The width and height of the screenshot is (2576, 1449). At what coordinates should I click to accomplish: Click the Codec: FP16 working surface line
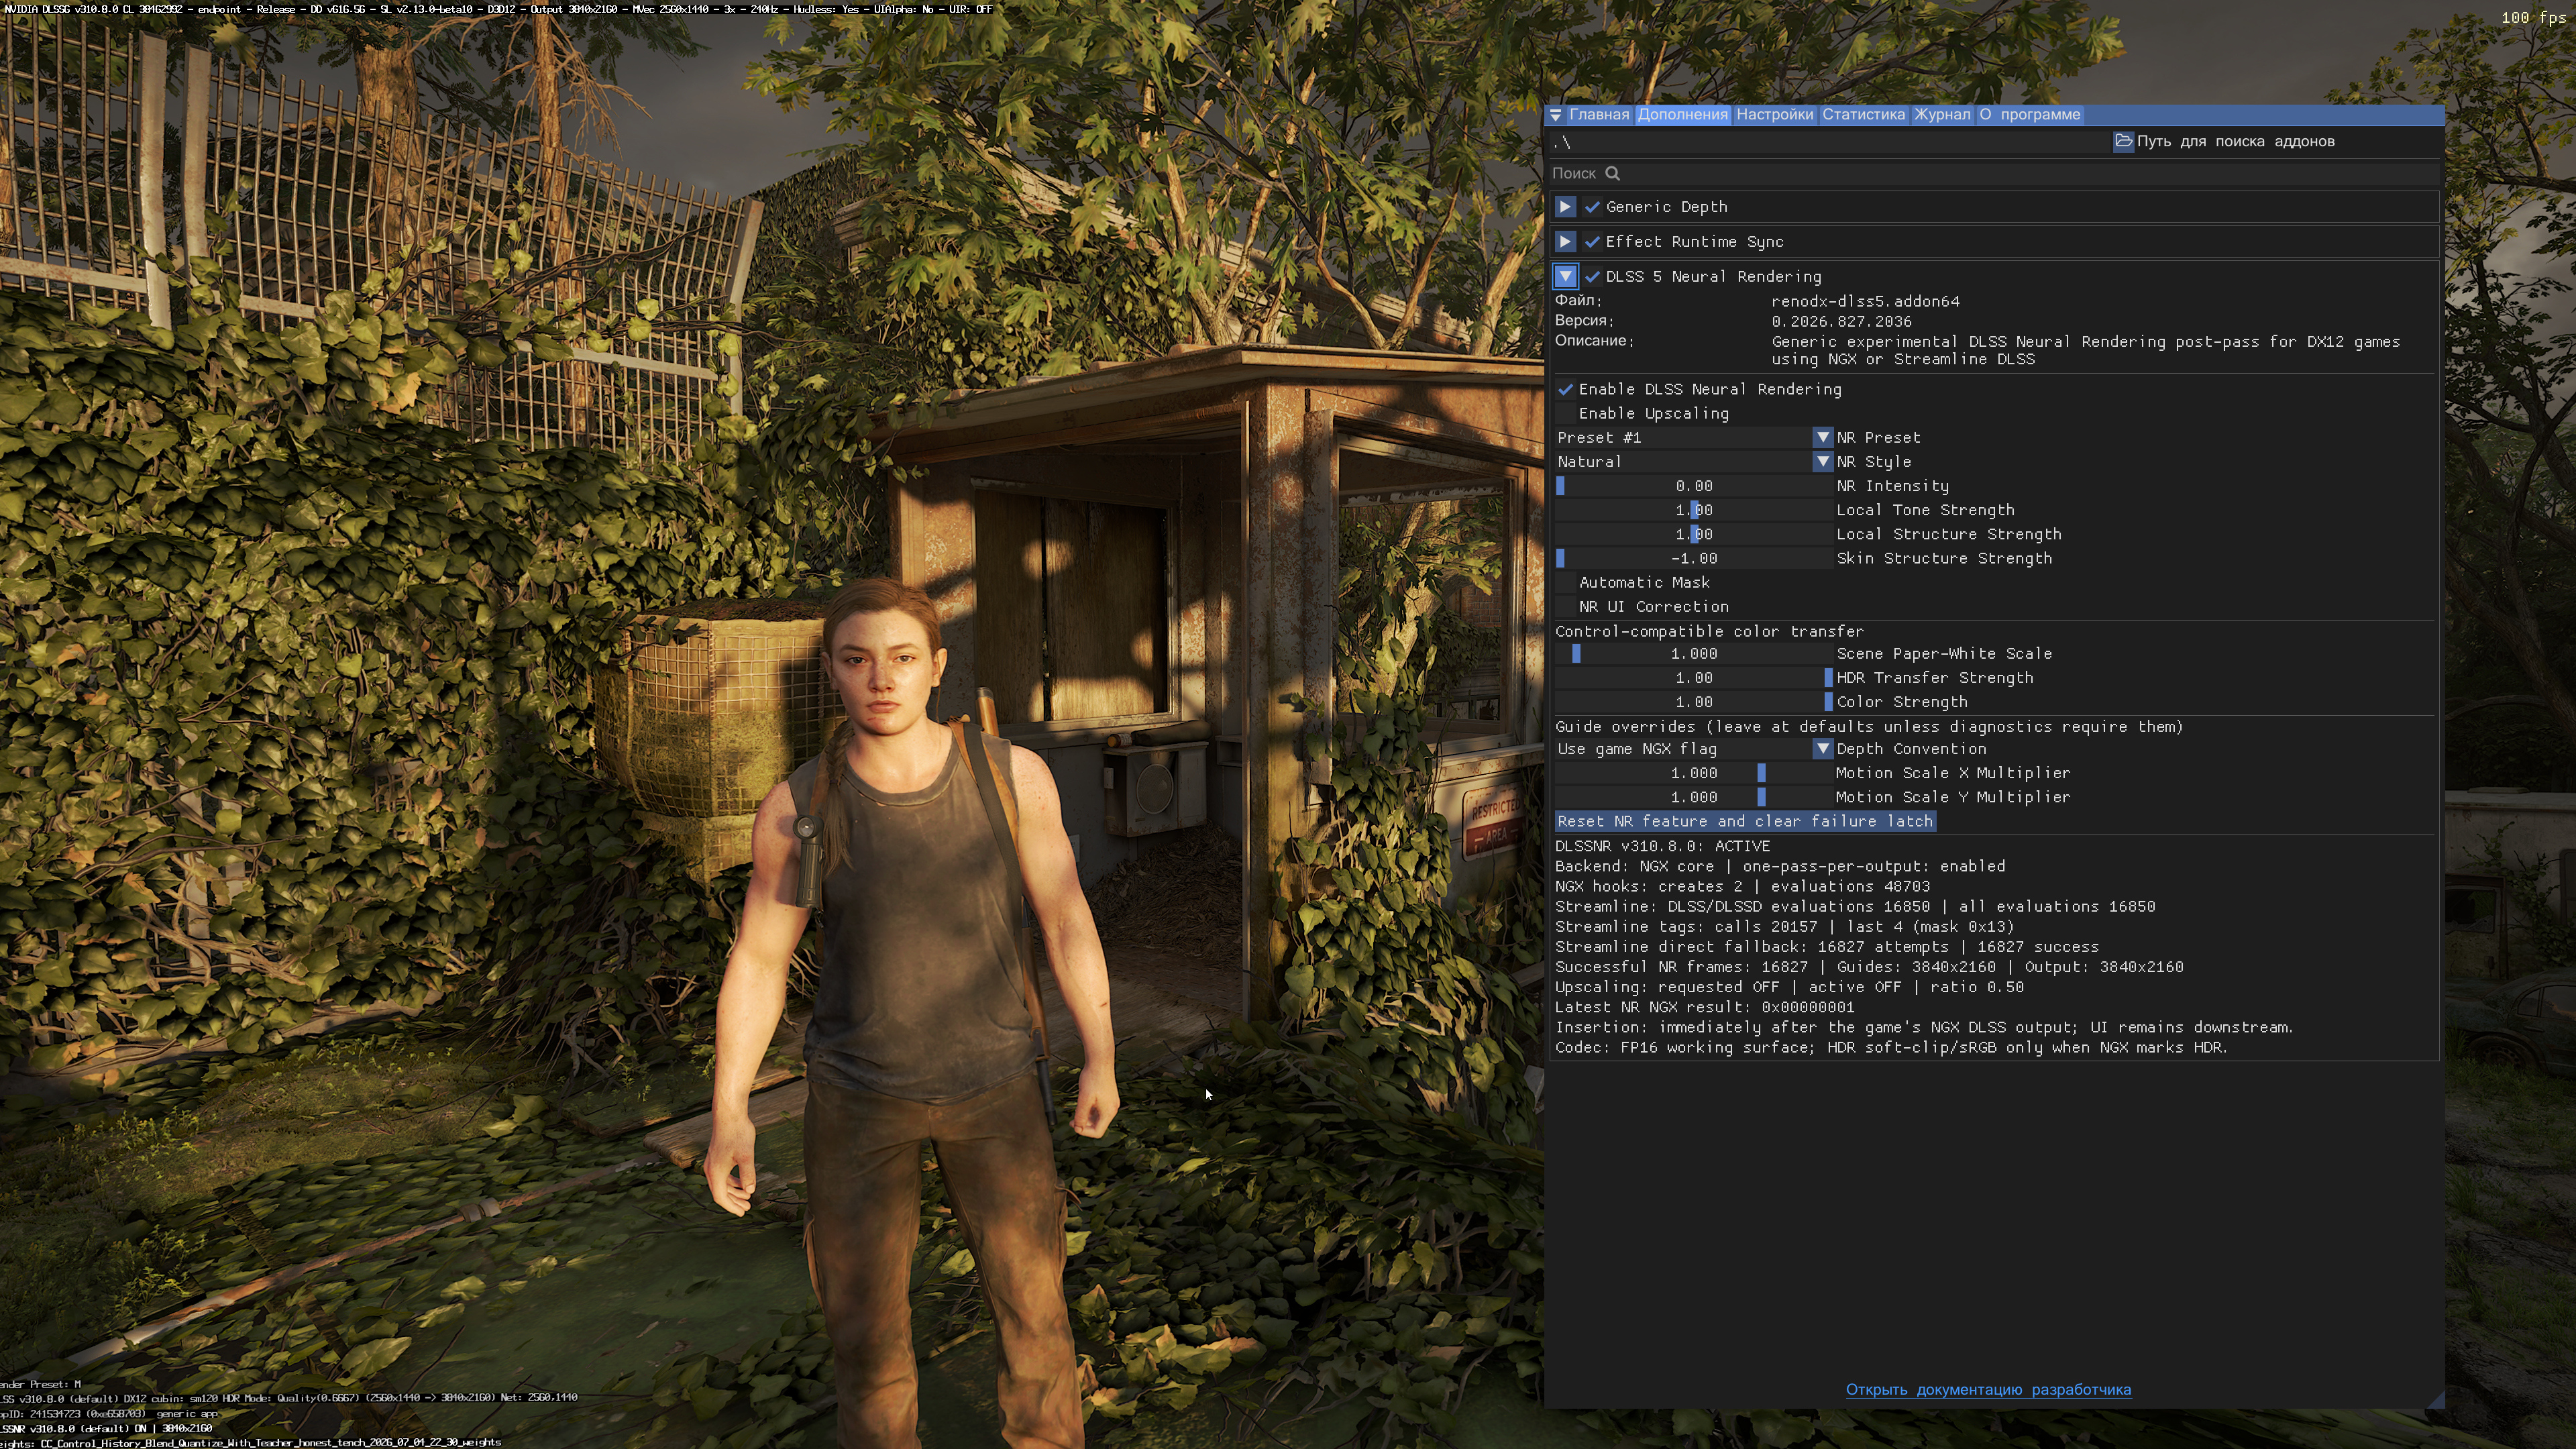click(1891, 1047)
